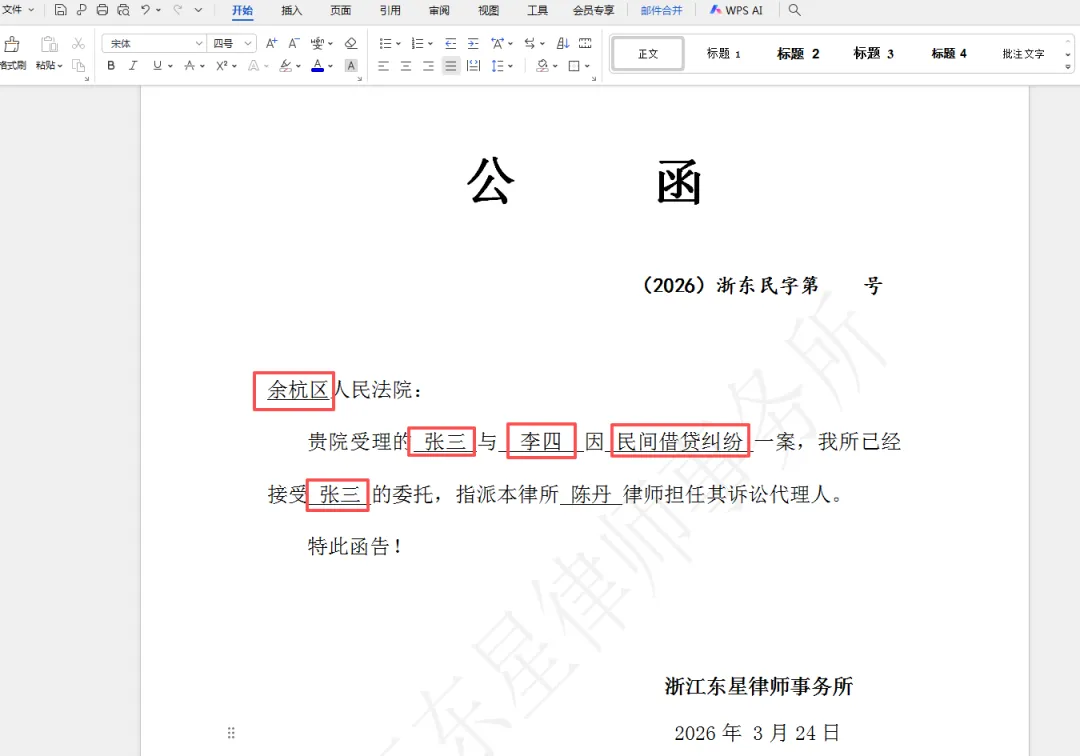Click the Save icon in quick access bar
This screenshot has height=756, width=1080.
click(x=61, y=10)
